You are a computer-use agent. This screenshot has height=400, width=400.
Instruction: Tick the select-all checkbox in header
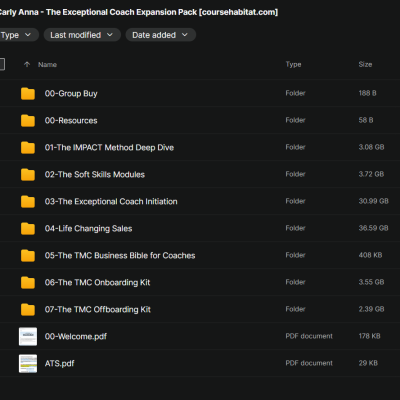[x=1, y=64]
